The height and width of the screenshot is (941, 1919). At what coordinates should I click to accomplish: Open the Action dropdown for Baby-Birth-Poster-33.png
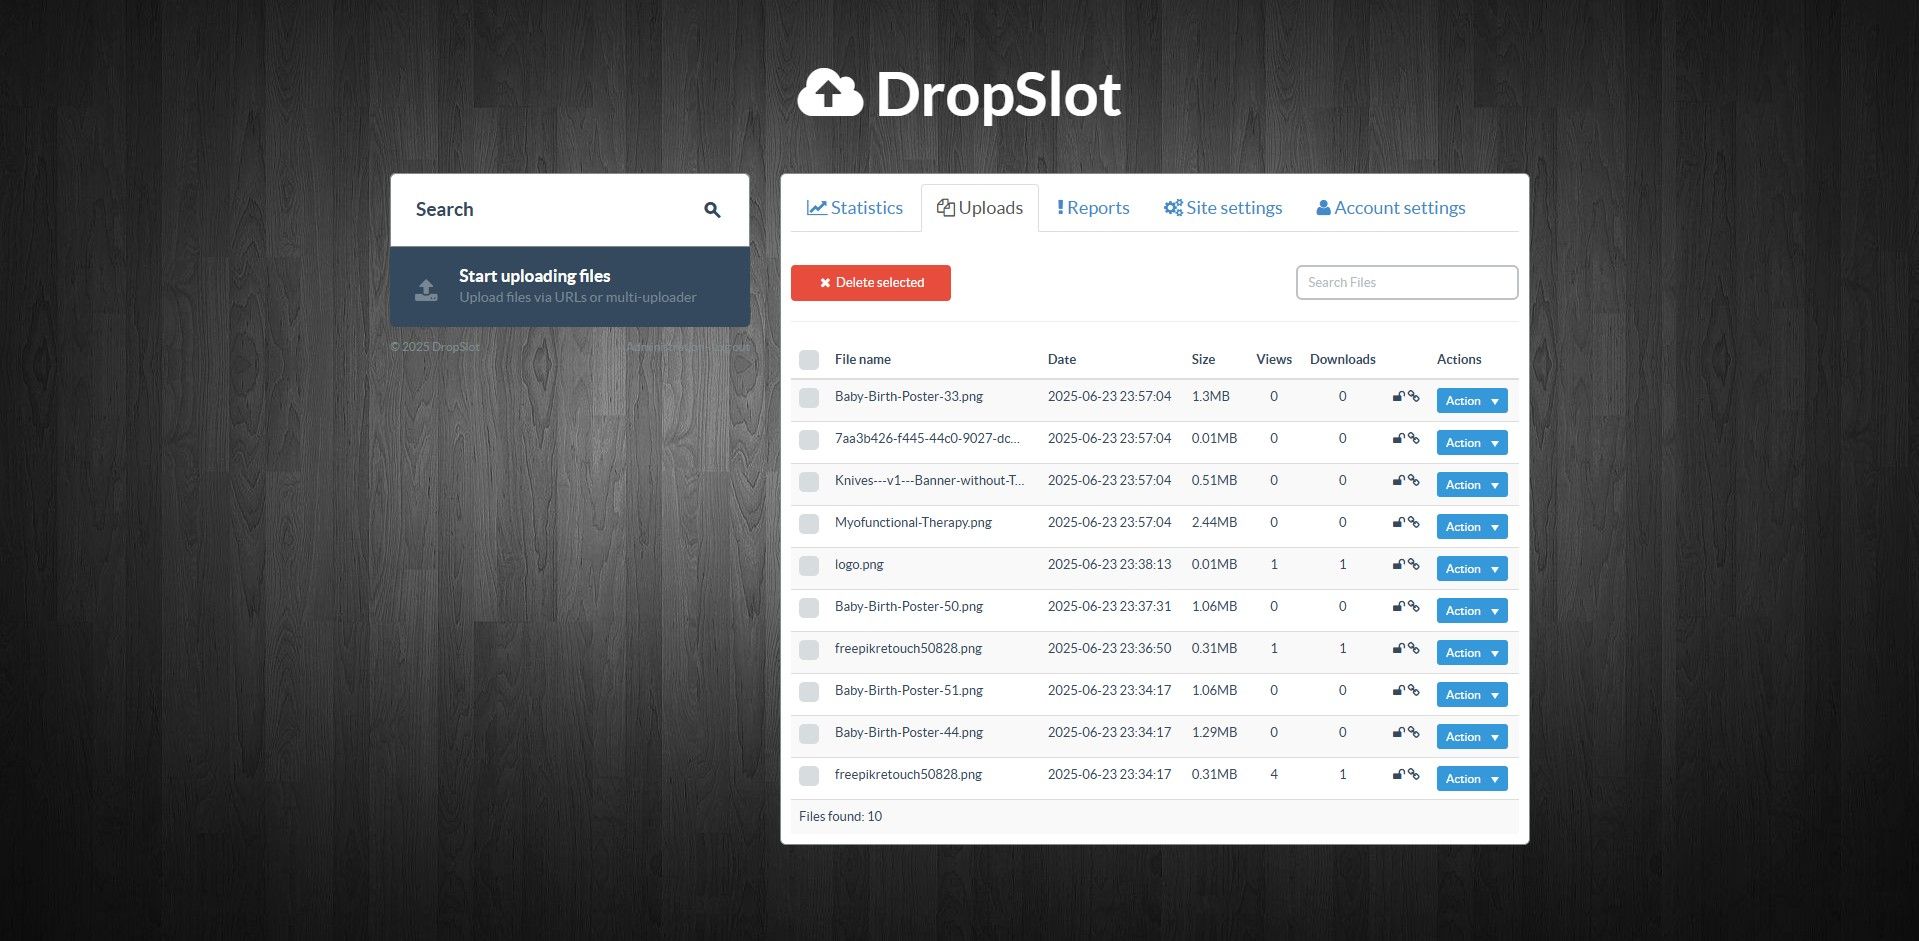[1472, 401]
